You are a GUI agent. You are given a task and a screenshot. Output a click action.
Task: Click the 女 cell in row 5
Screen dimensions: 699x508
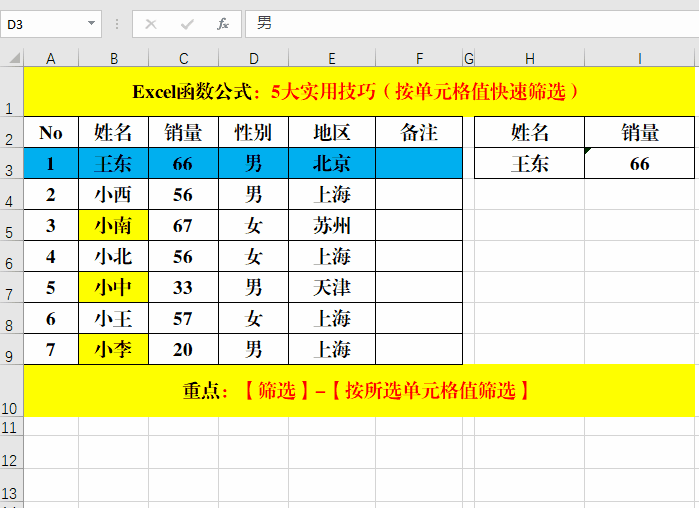(x=254, y=225)
